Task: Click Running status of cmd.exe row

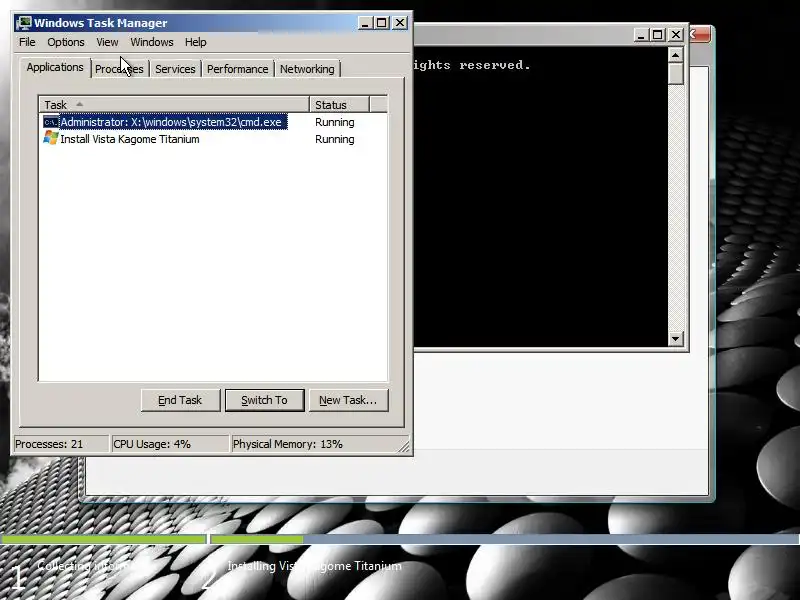Action: click(x=335, y=122)
